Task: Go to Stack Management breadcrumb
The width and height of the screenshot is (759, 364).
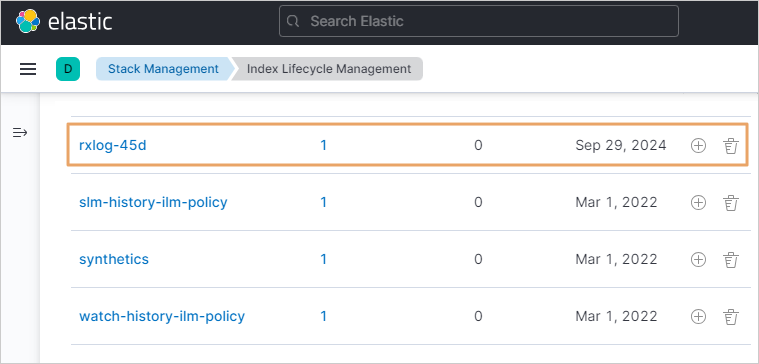Action: click(x=163, y=69)
